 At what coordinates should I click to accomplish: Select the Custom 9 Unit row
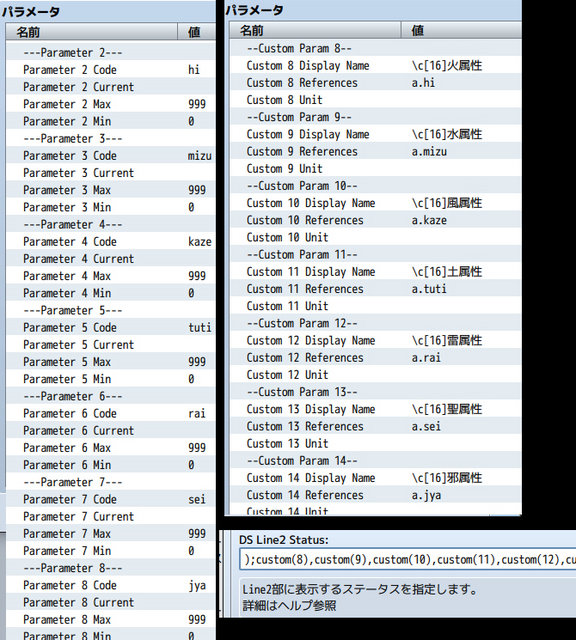(376, 169)
